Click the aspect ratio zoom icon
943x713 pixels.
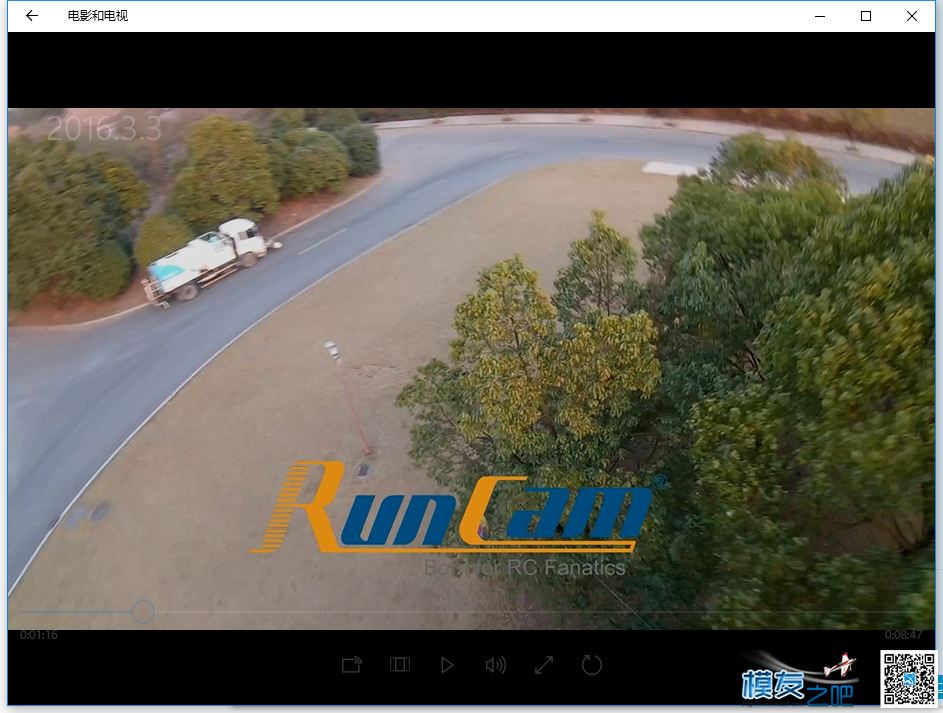[400, 665]
